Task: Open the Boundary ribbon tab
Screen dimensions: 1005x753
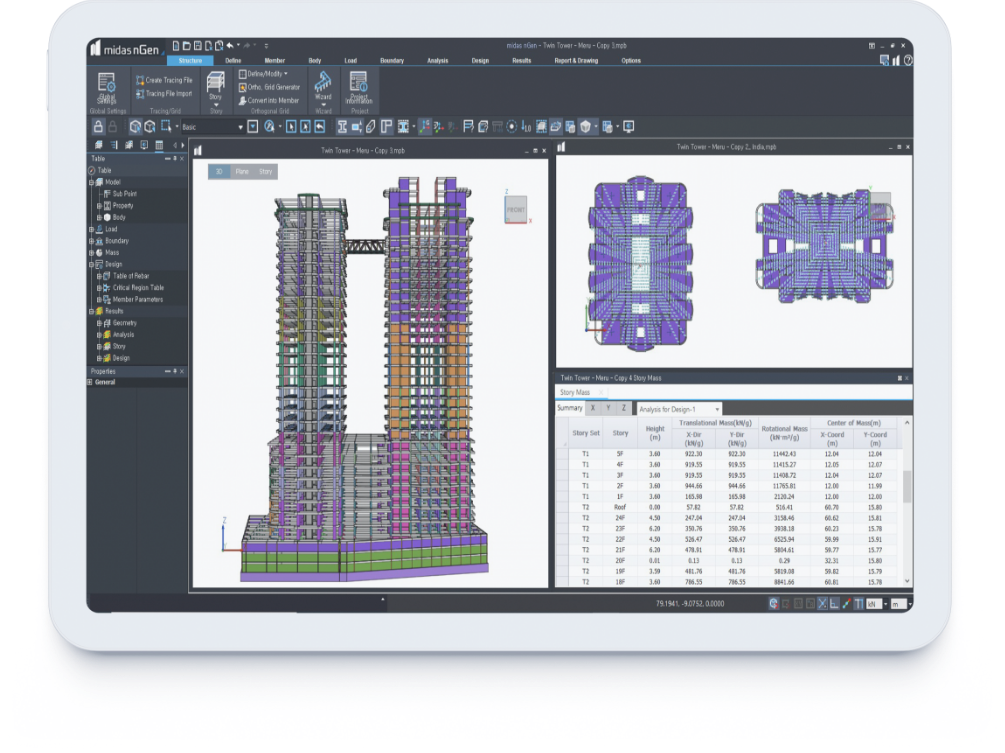Action: coord(392,60)
